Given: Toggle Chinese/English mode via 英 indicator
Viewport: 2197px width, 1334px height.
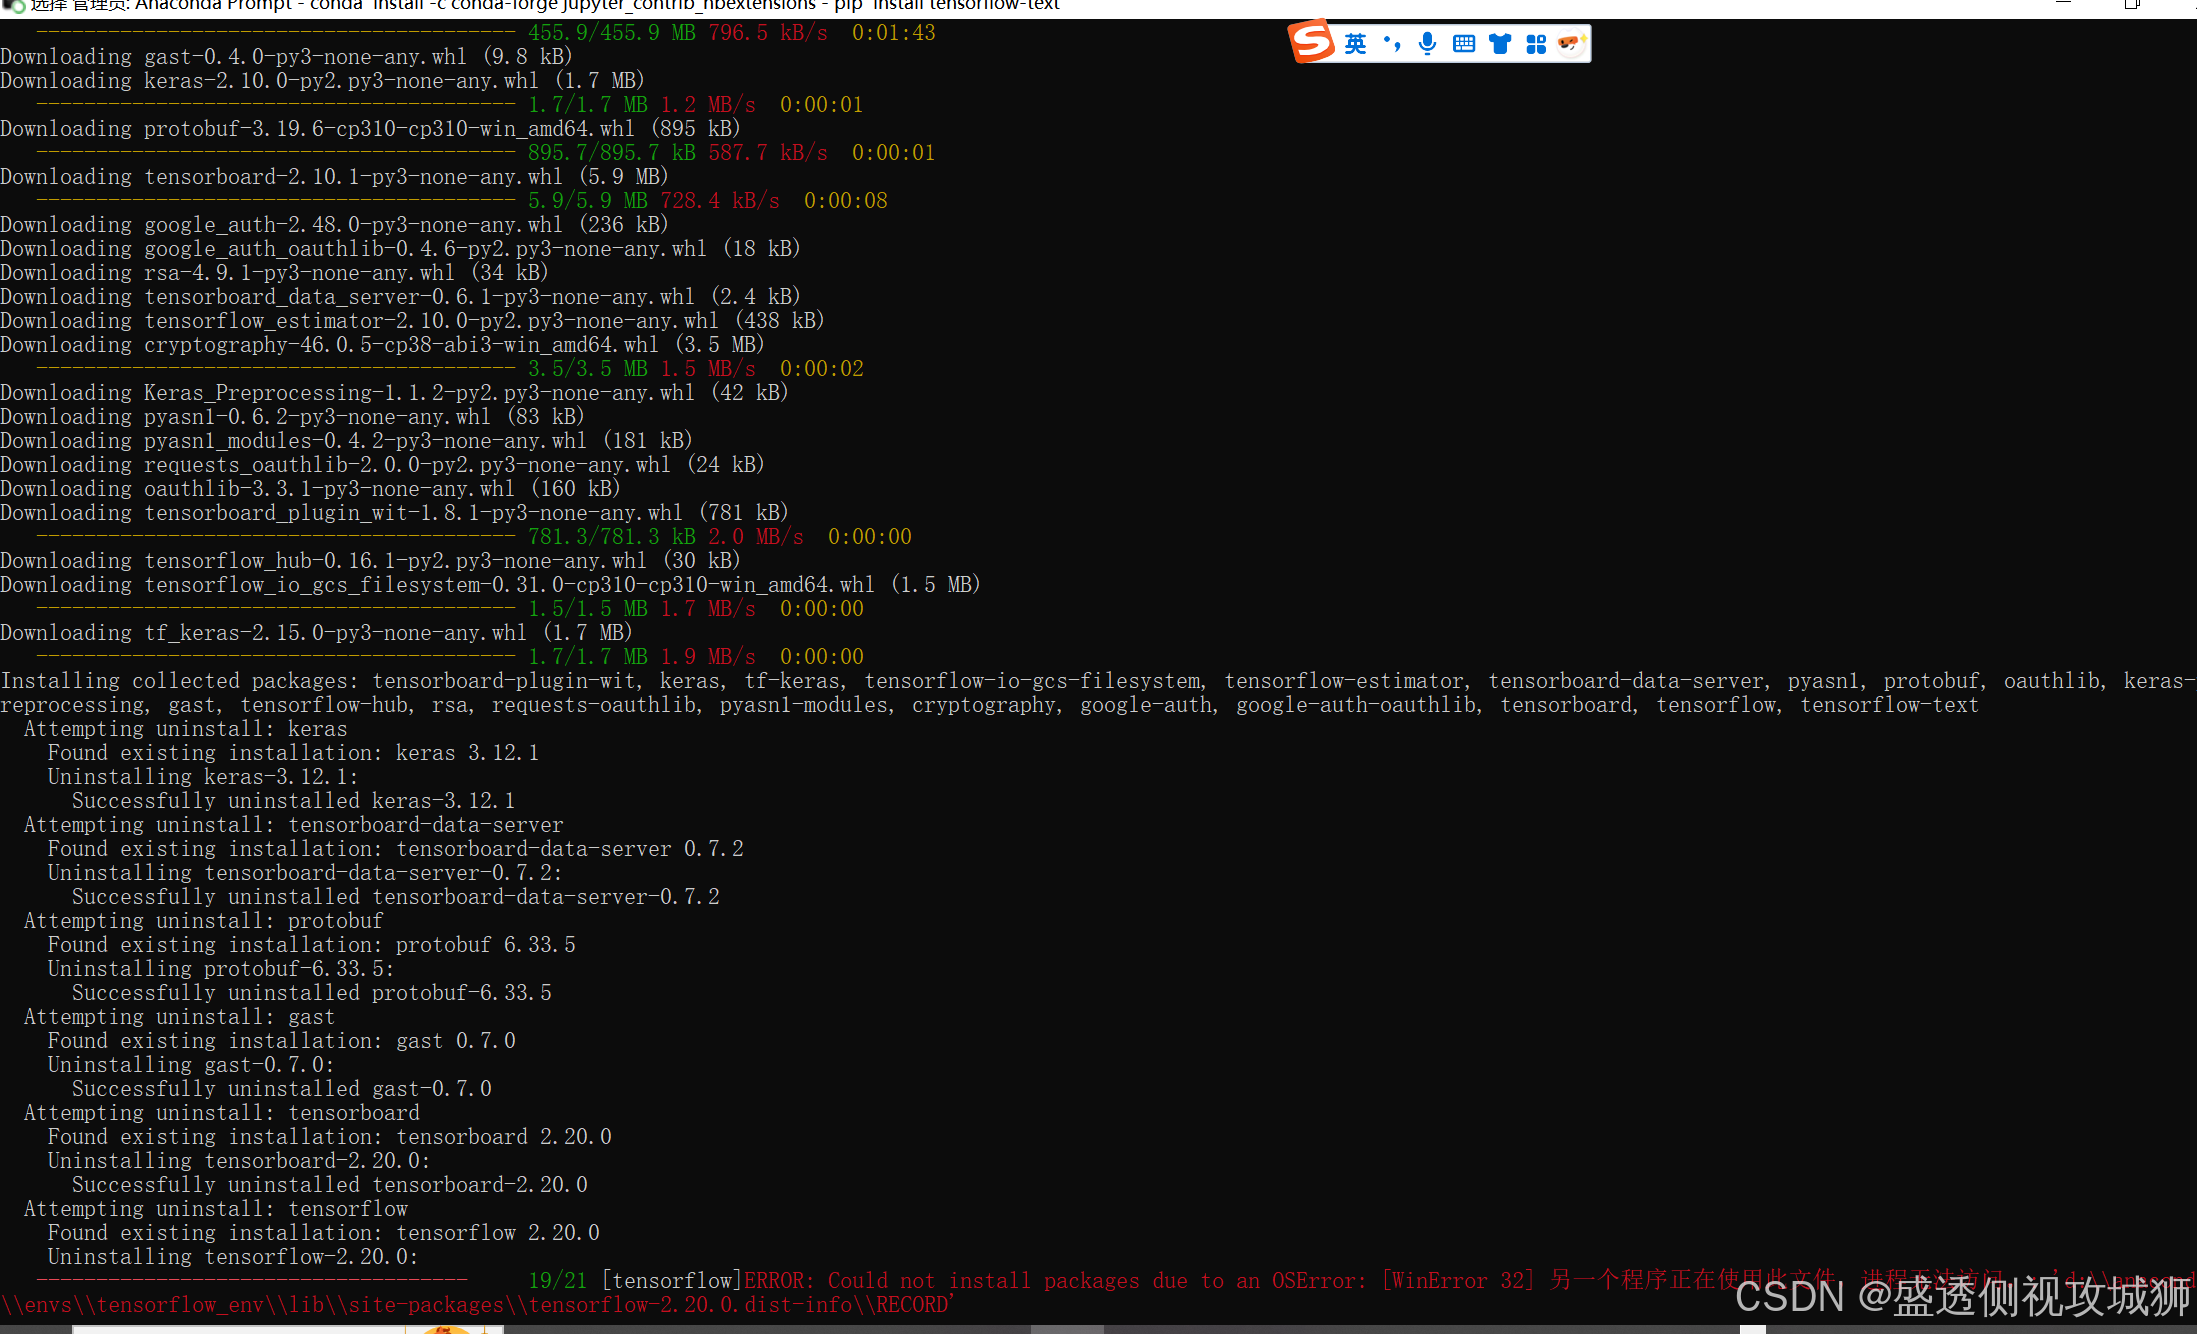Looking at the screenshot, I should click(x=1355, y=44).
